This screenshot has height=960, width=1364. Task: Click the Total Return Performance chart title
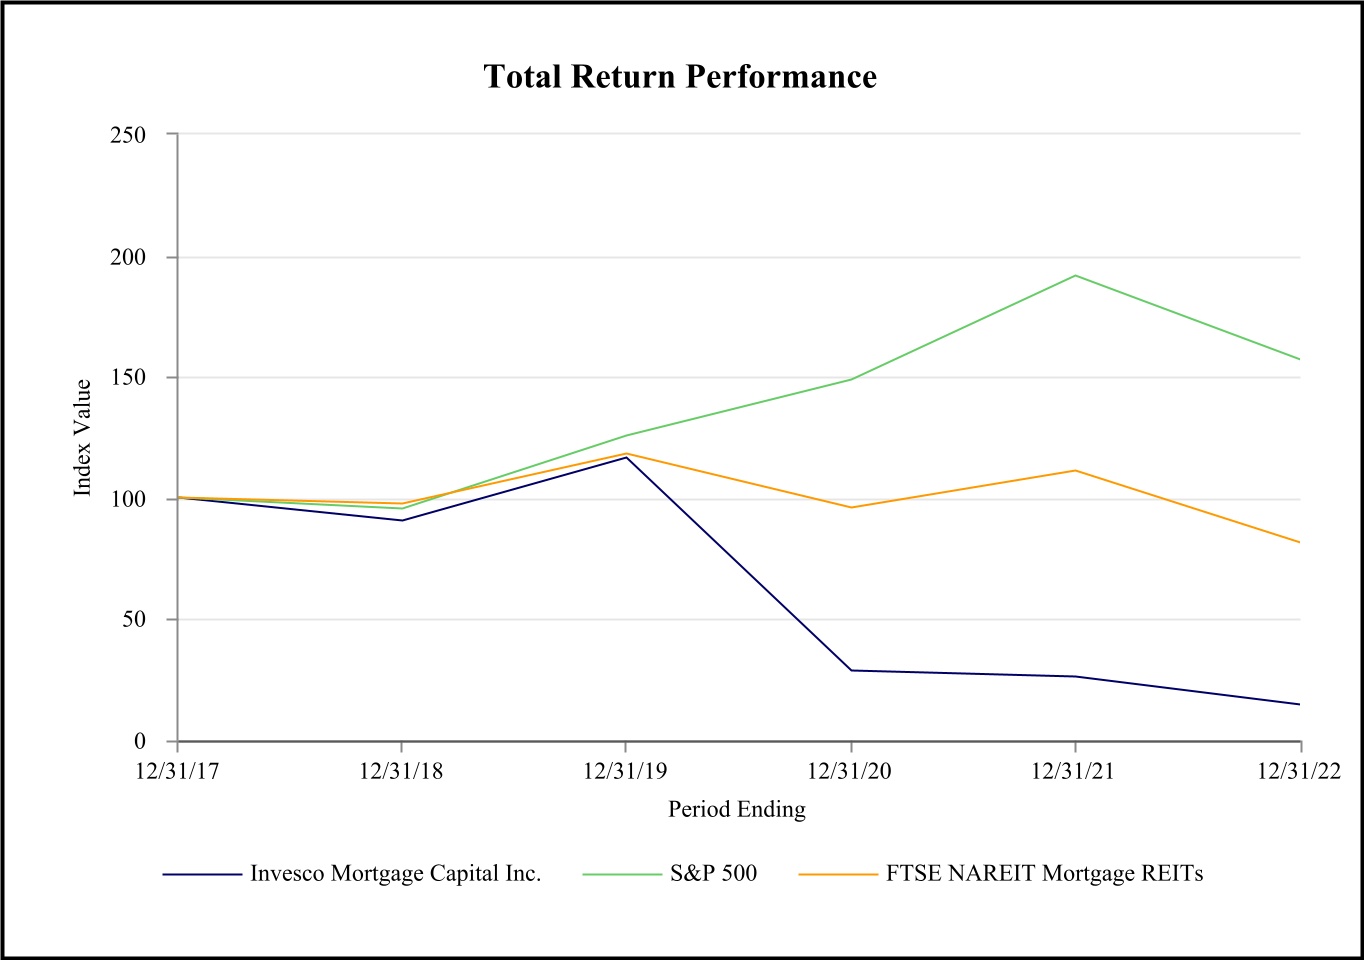coord(680,77)
